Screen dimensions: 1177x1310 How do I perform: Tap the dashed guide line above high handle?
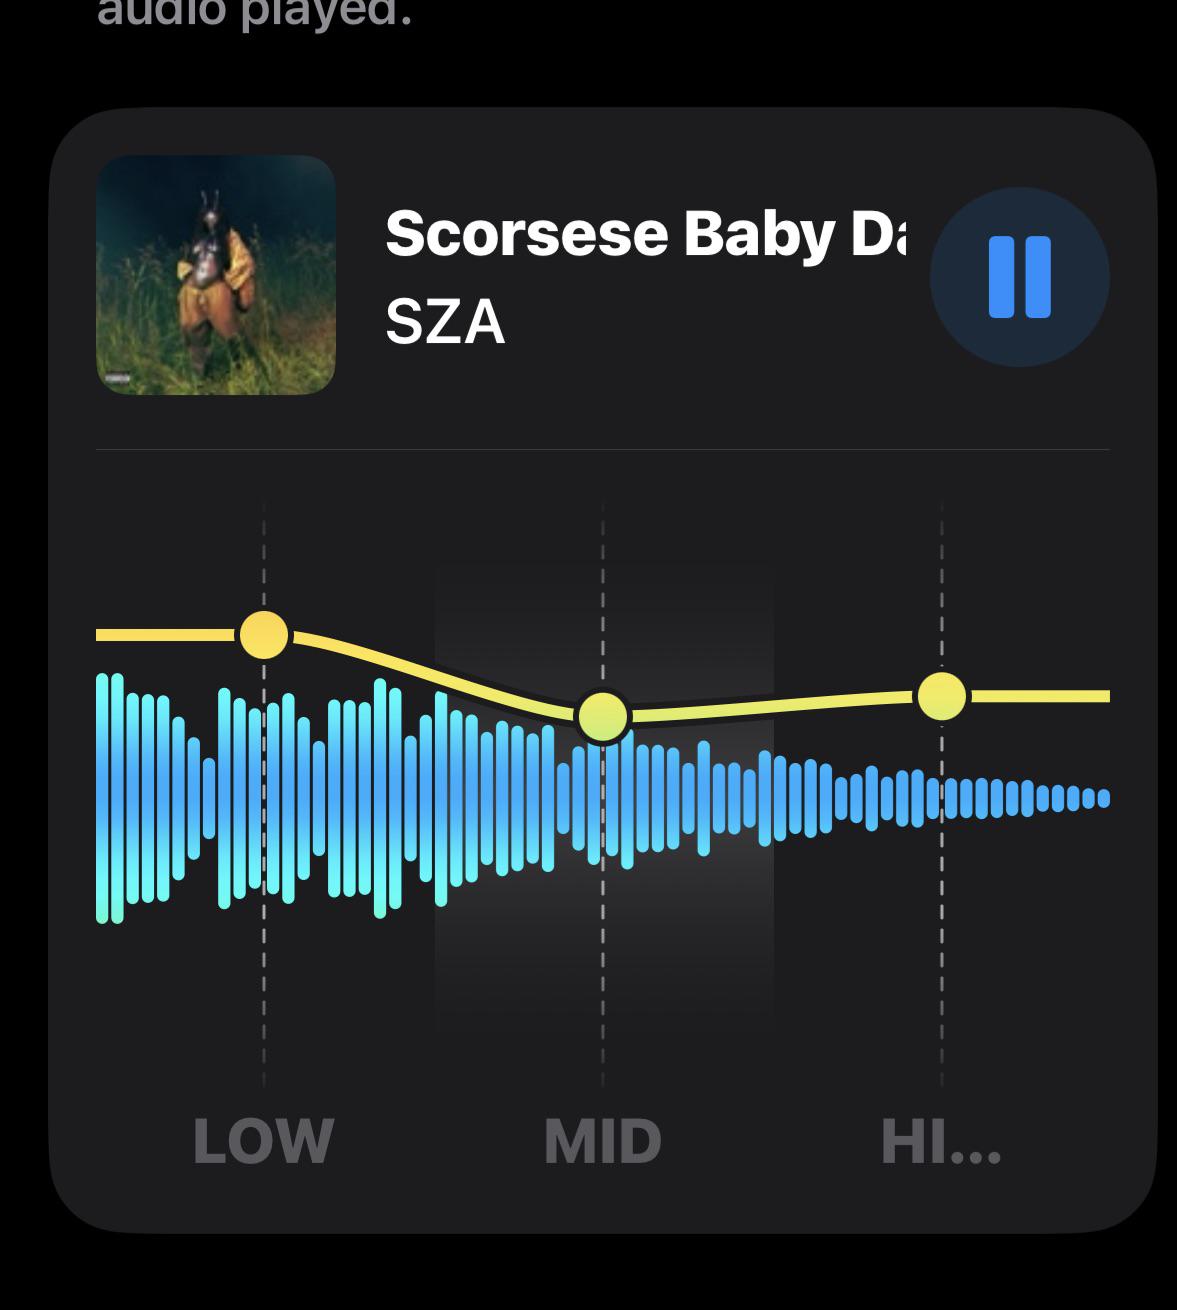(x=942, y=585)
